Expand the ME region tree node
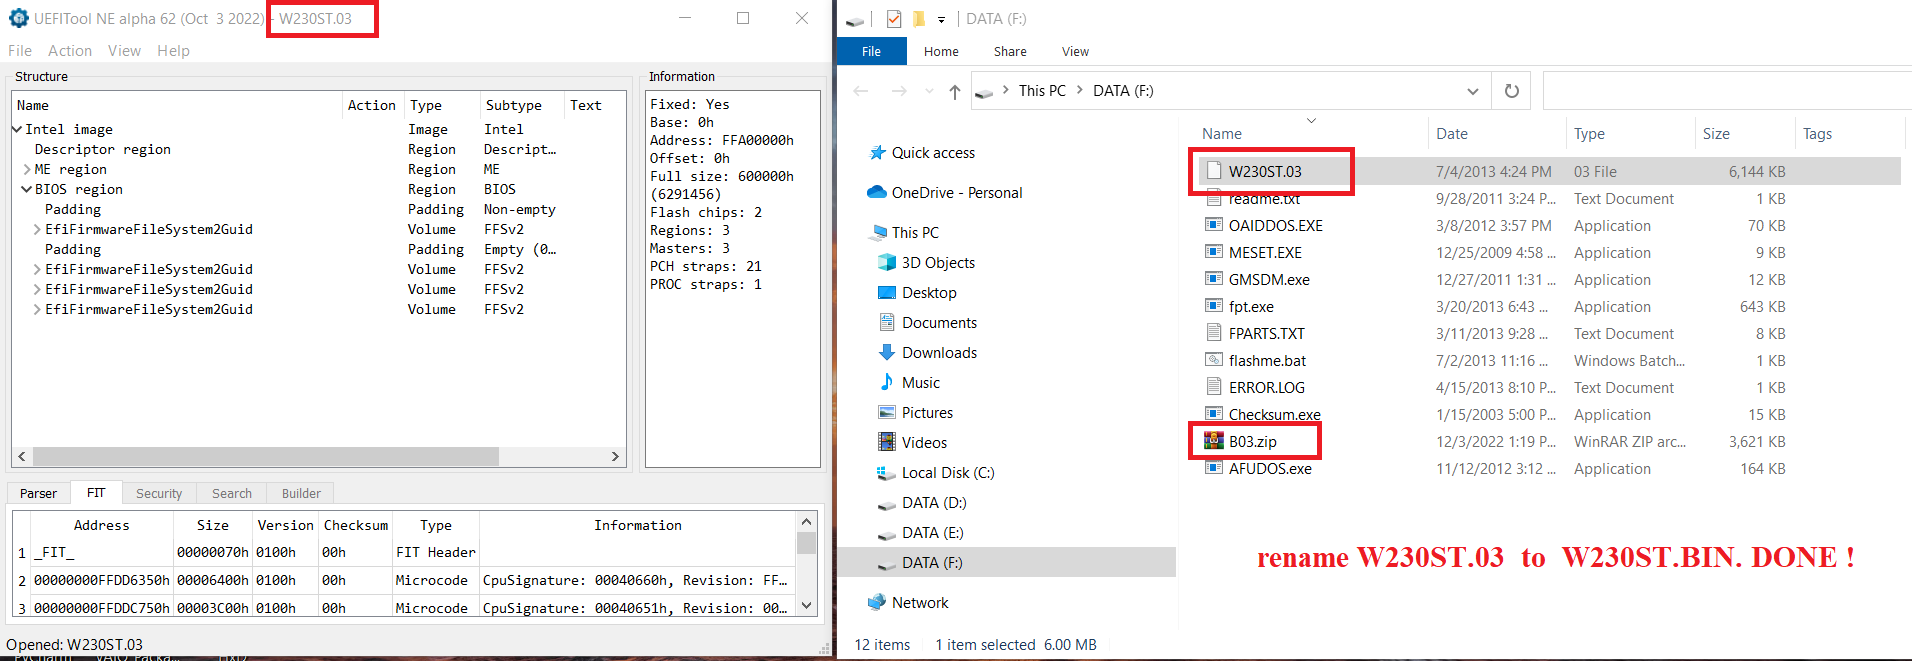The image size is (1912, 661). click(27, 169)
